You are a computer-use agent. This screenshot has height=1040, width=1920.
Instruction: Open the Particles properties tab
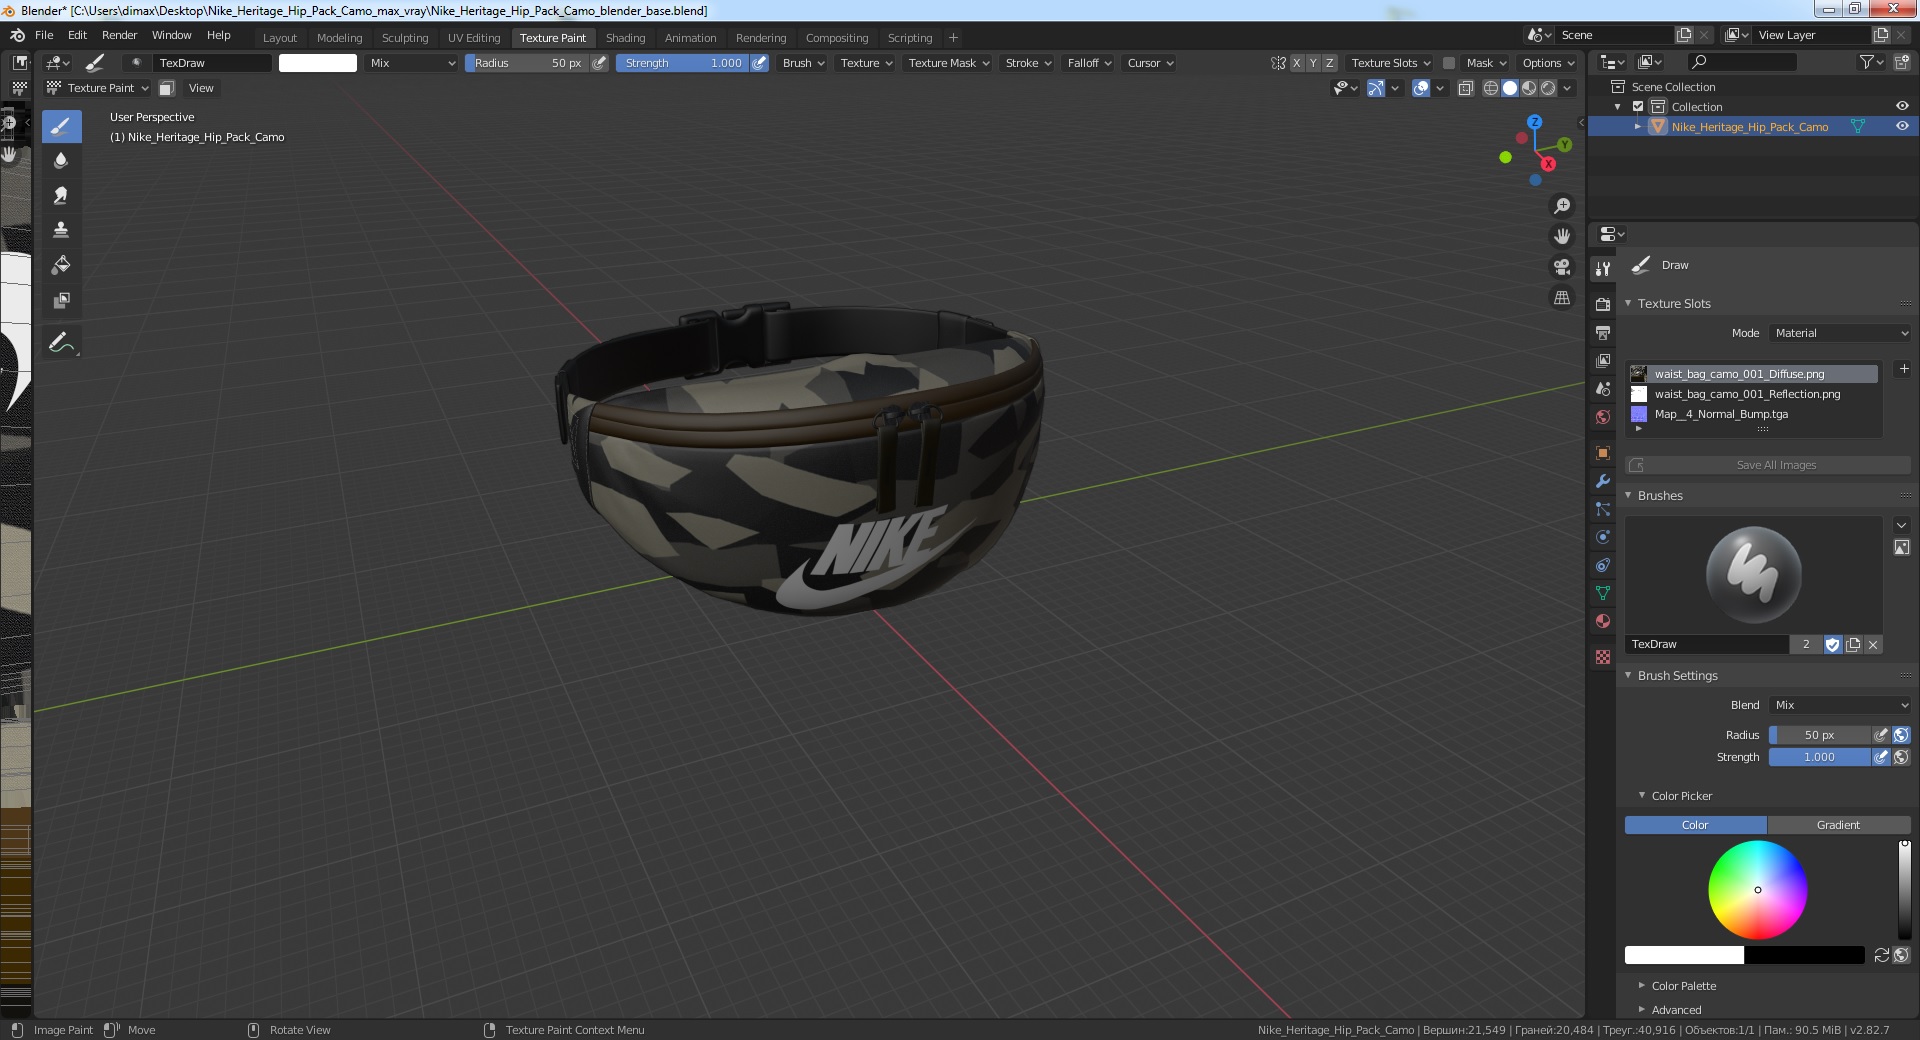[1603, 509]
